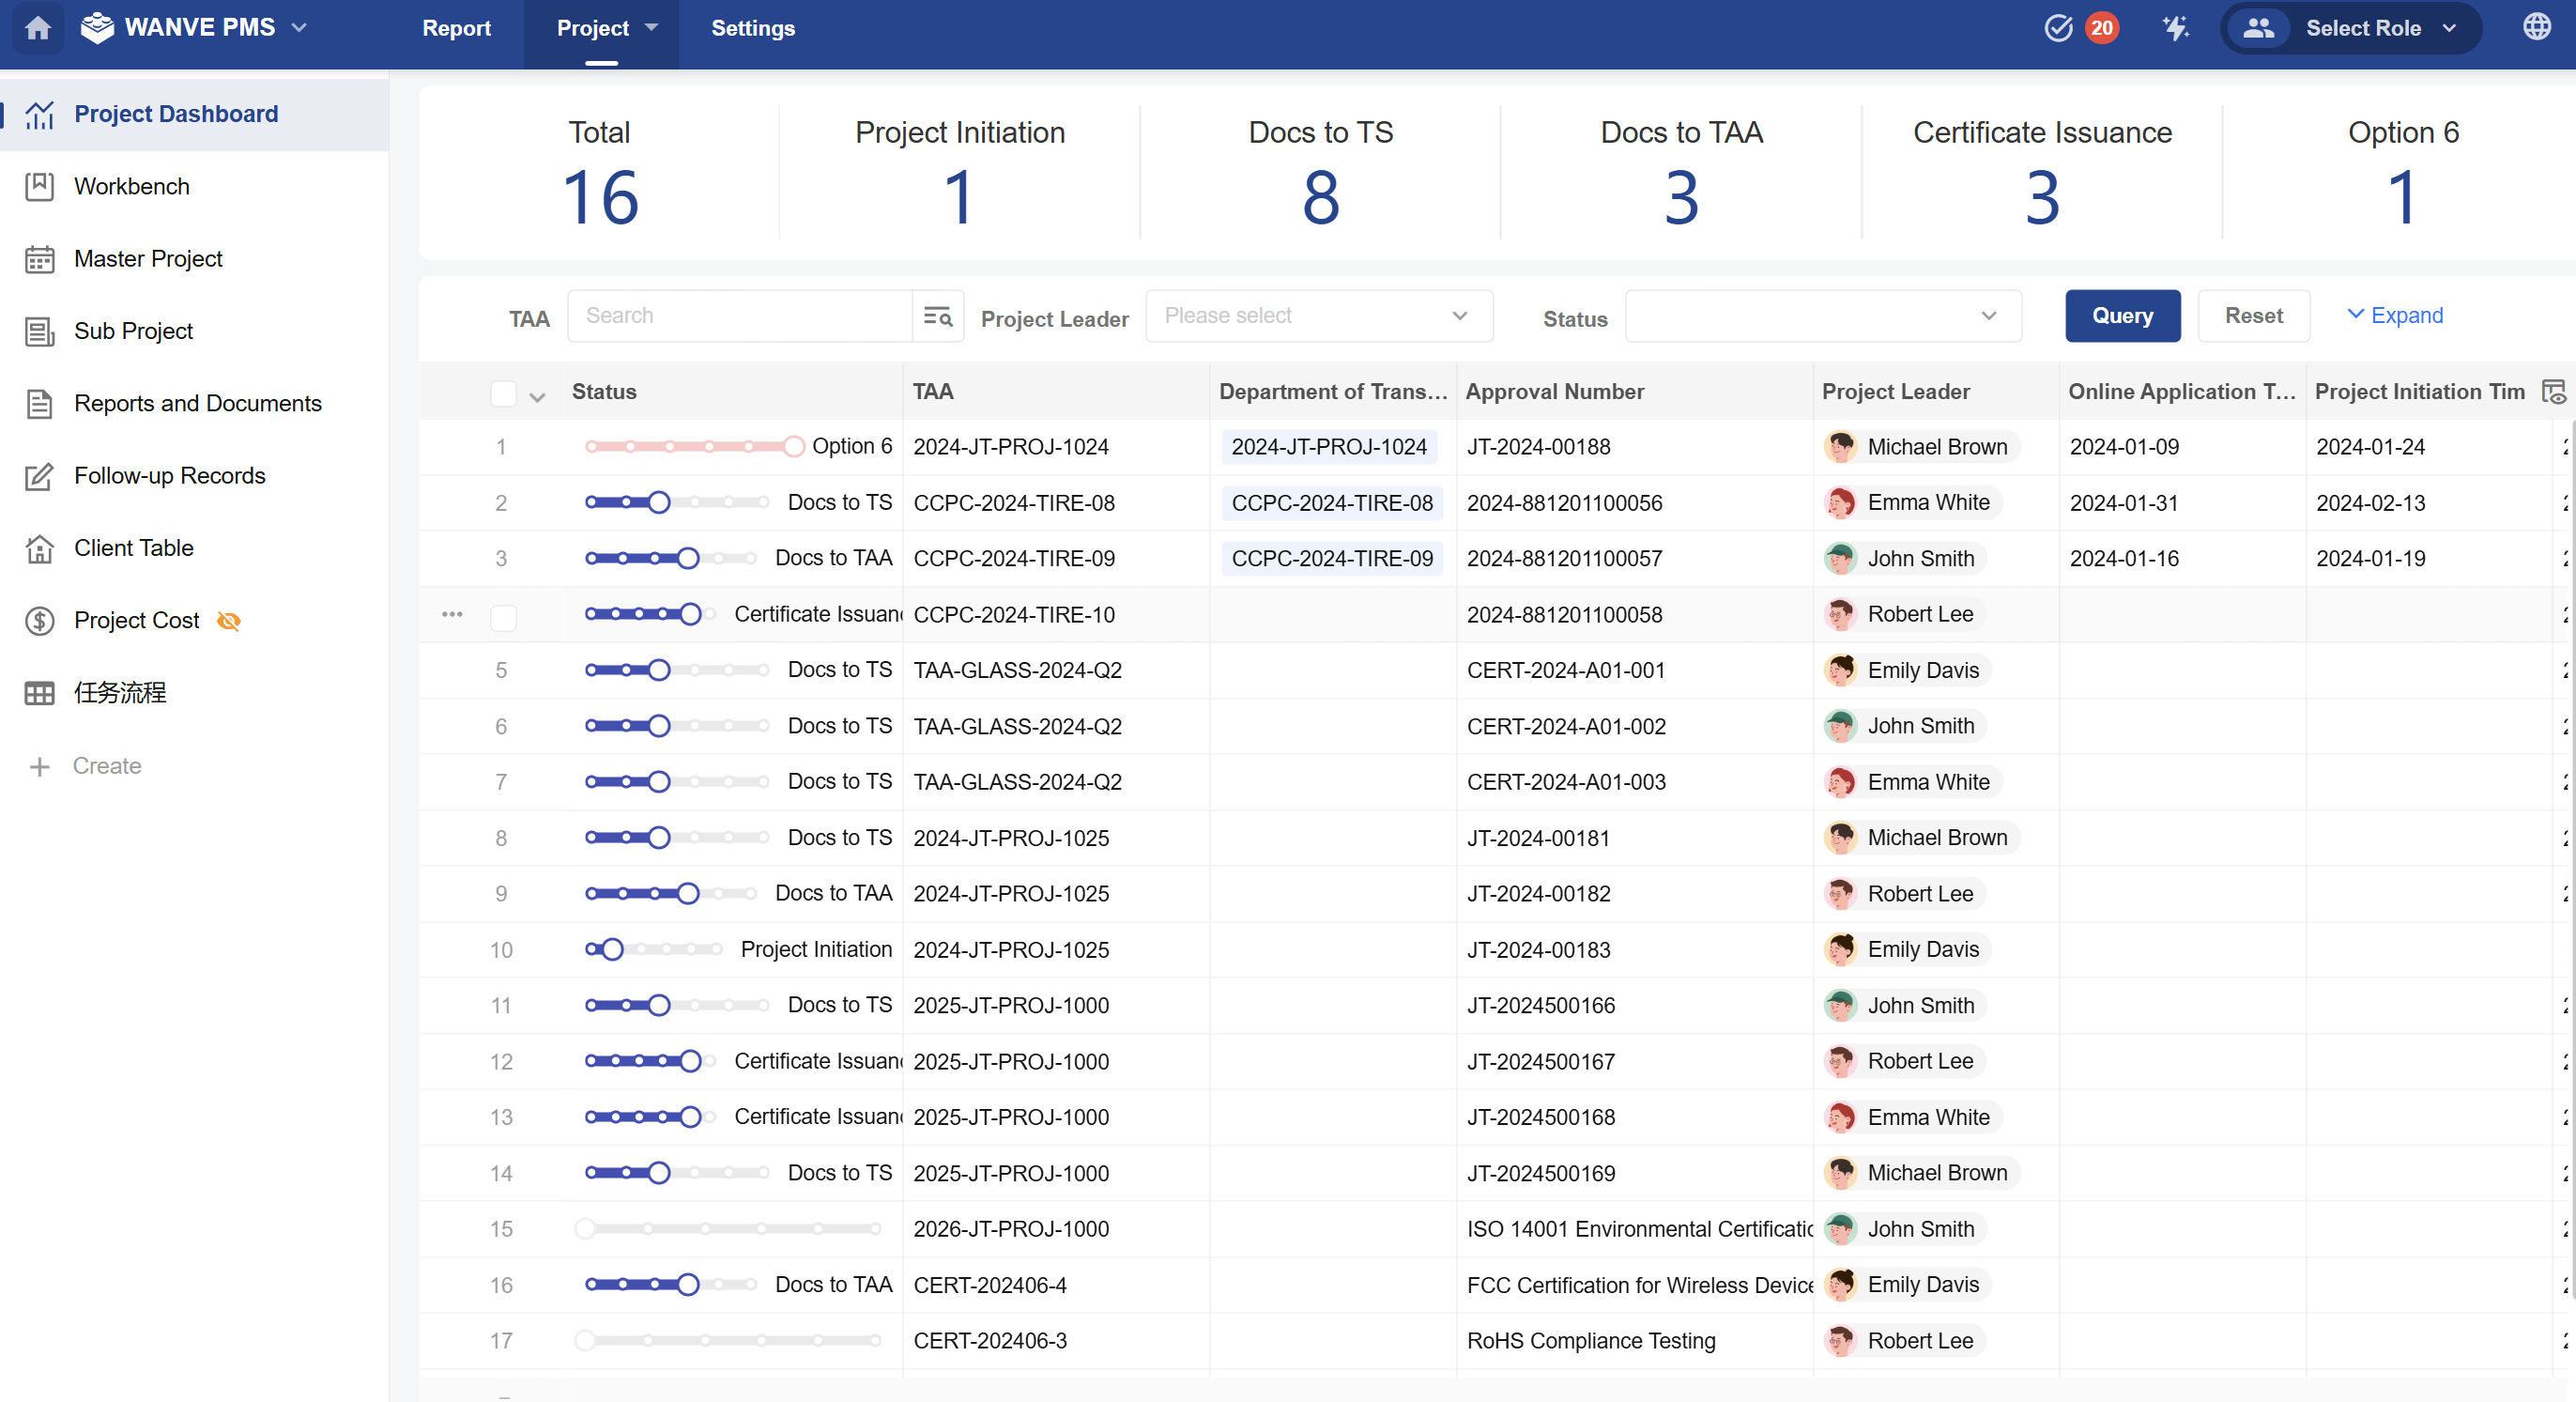Image resolution: width=2576 pixels, height=1402 pixels.
Task: Click the Docs to TAA summary card
Action: click(x=1681, y=174)
